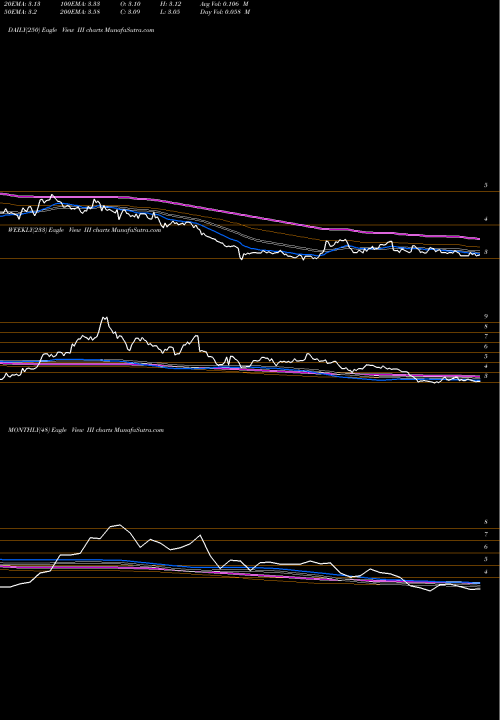Select the 20EMA value in header

[22, 4]
